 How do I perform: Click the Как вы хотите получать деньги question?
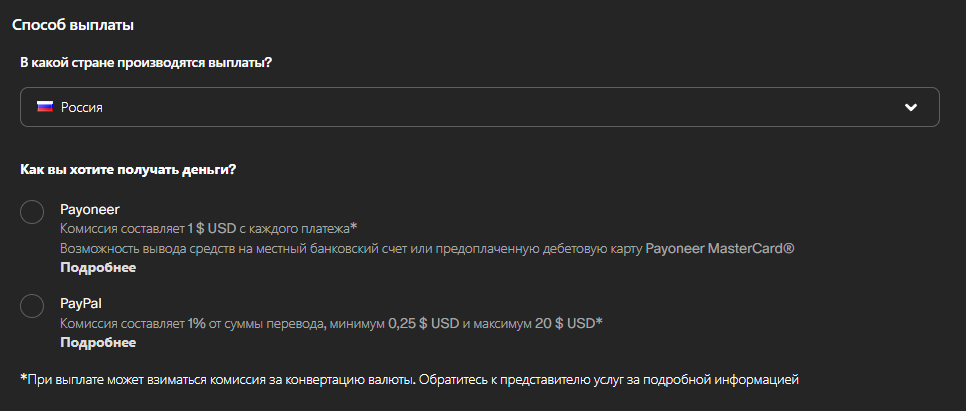tap(128, 169)
